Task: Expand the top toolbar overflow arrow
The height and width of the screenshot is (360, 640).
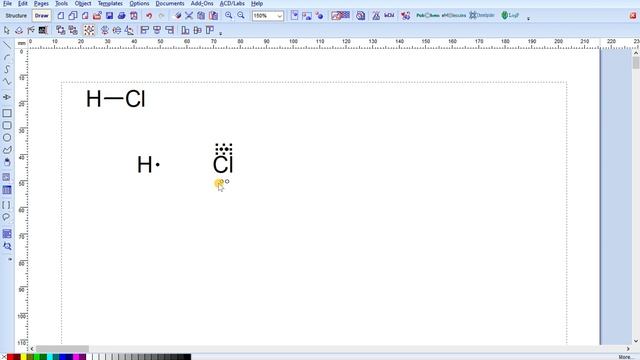Action: pyautogui.click(x=528, y=18)
